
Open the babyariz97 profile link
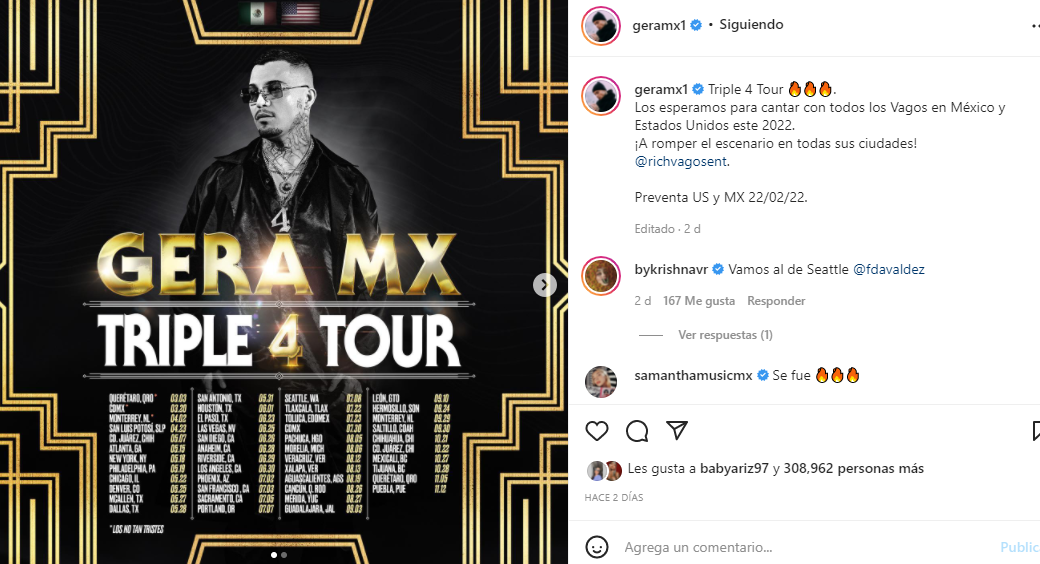coord(734,468)
